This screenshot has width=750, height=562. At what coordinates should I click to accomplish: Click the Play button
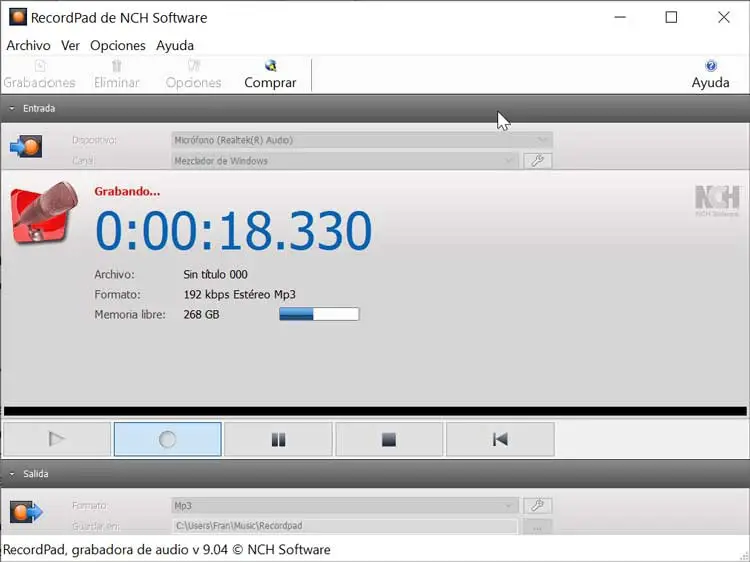click(x=57, y=439)
